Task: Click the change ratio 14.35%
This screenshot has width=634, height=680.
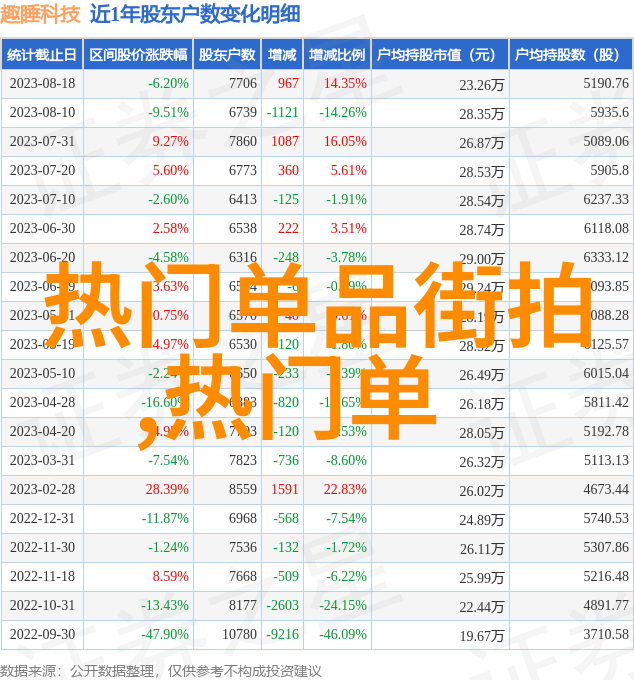Action: click(x=345, y=83)
